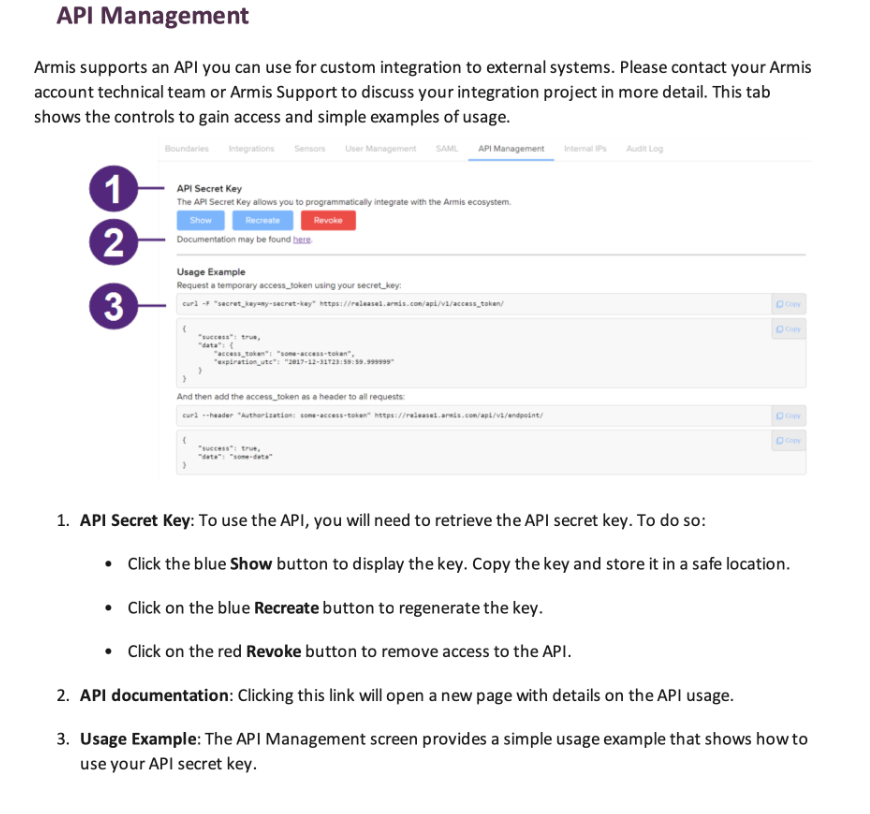
Task: Click the blue Recreate button
Action: pyautogui.click(x=262, y=220)
